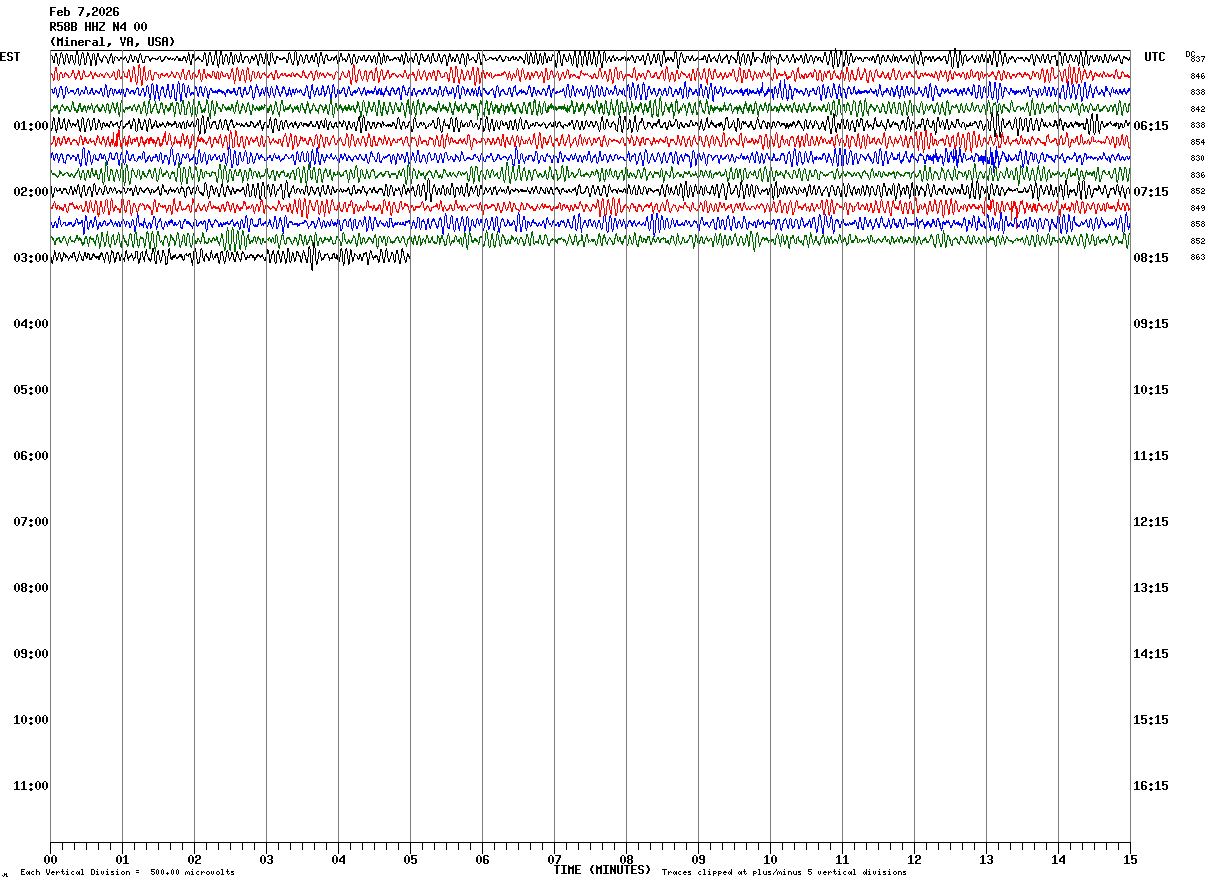
Task: Pick the "07:00" EST hour label
Action: (31, 522)
